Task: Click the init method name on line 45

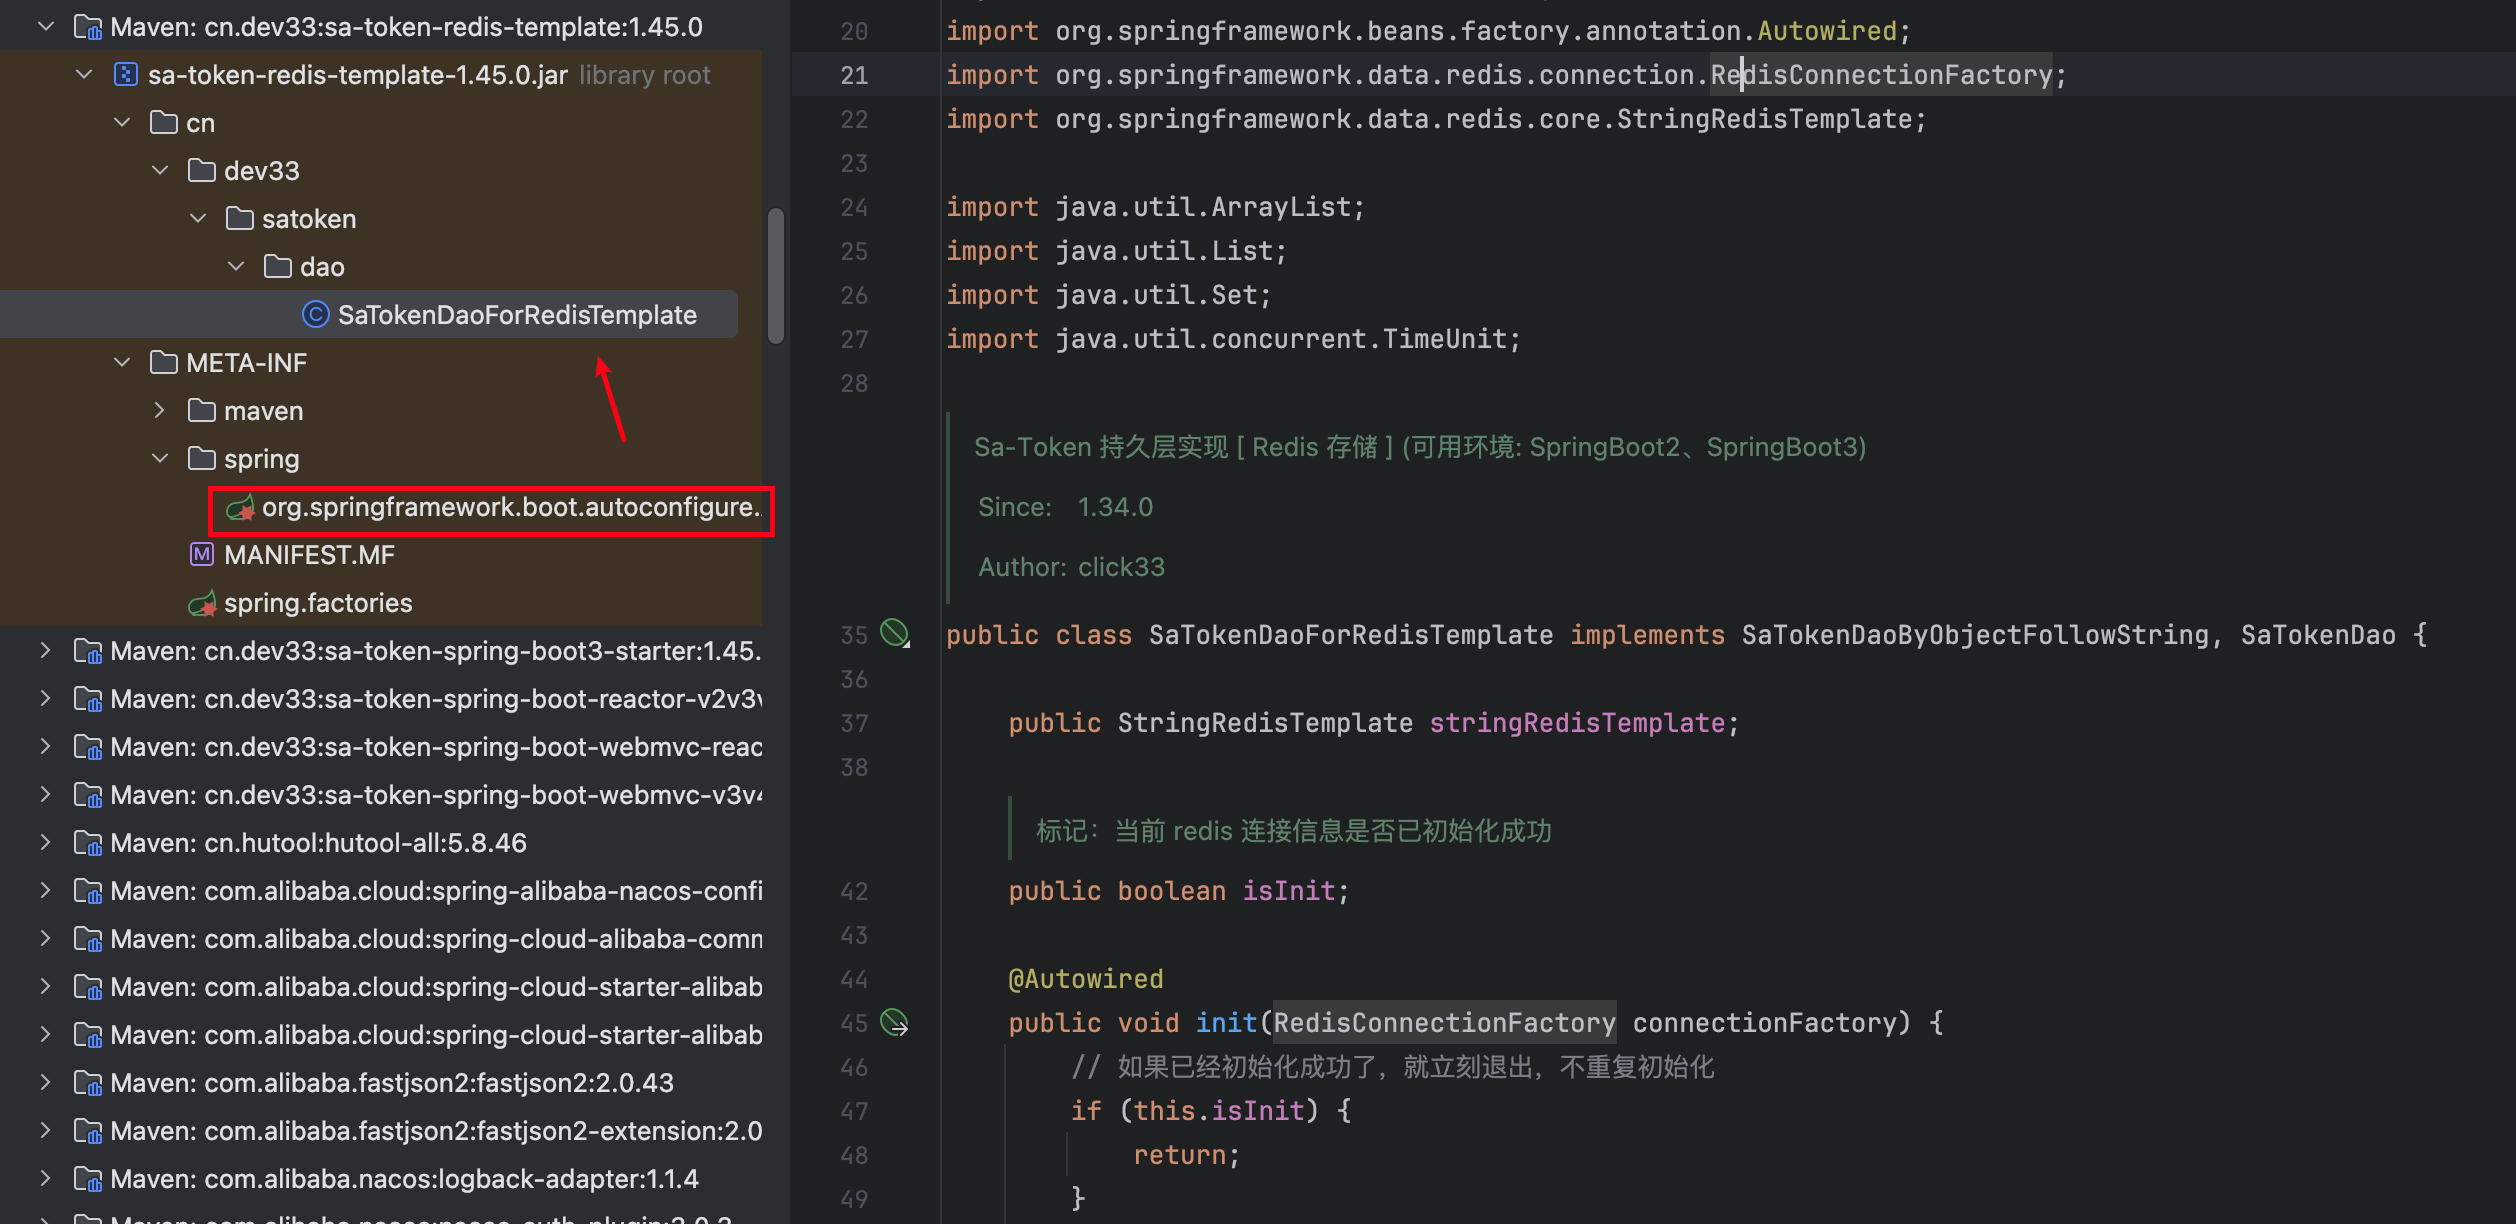Action: coord(1226,1023)
